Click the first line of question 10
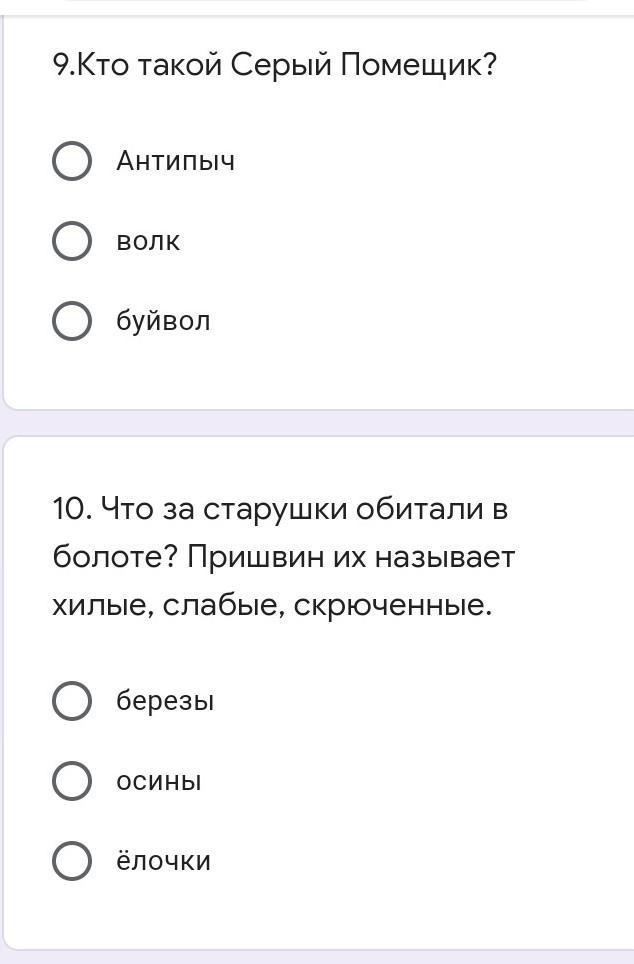This screenshot has height=964, width=634. coord(280,509)
